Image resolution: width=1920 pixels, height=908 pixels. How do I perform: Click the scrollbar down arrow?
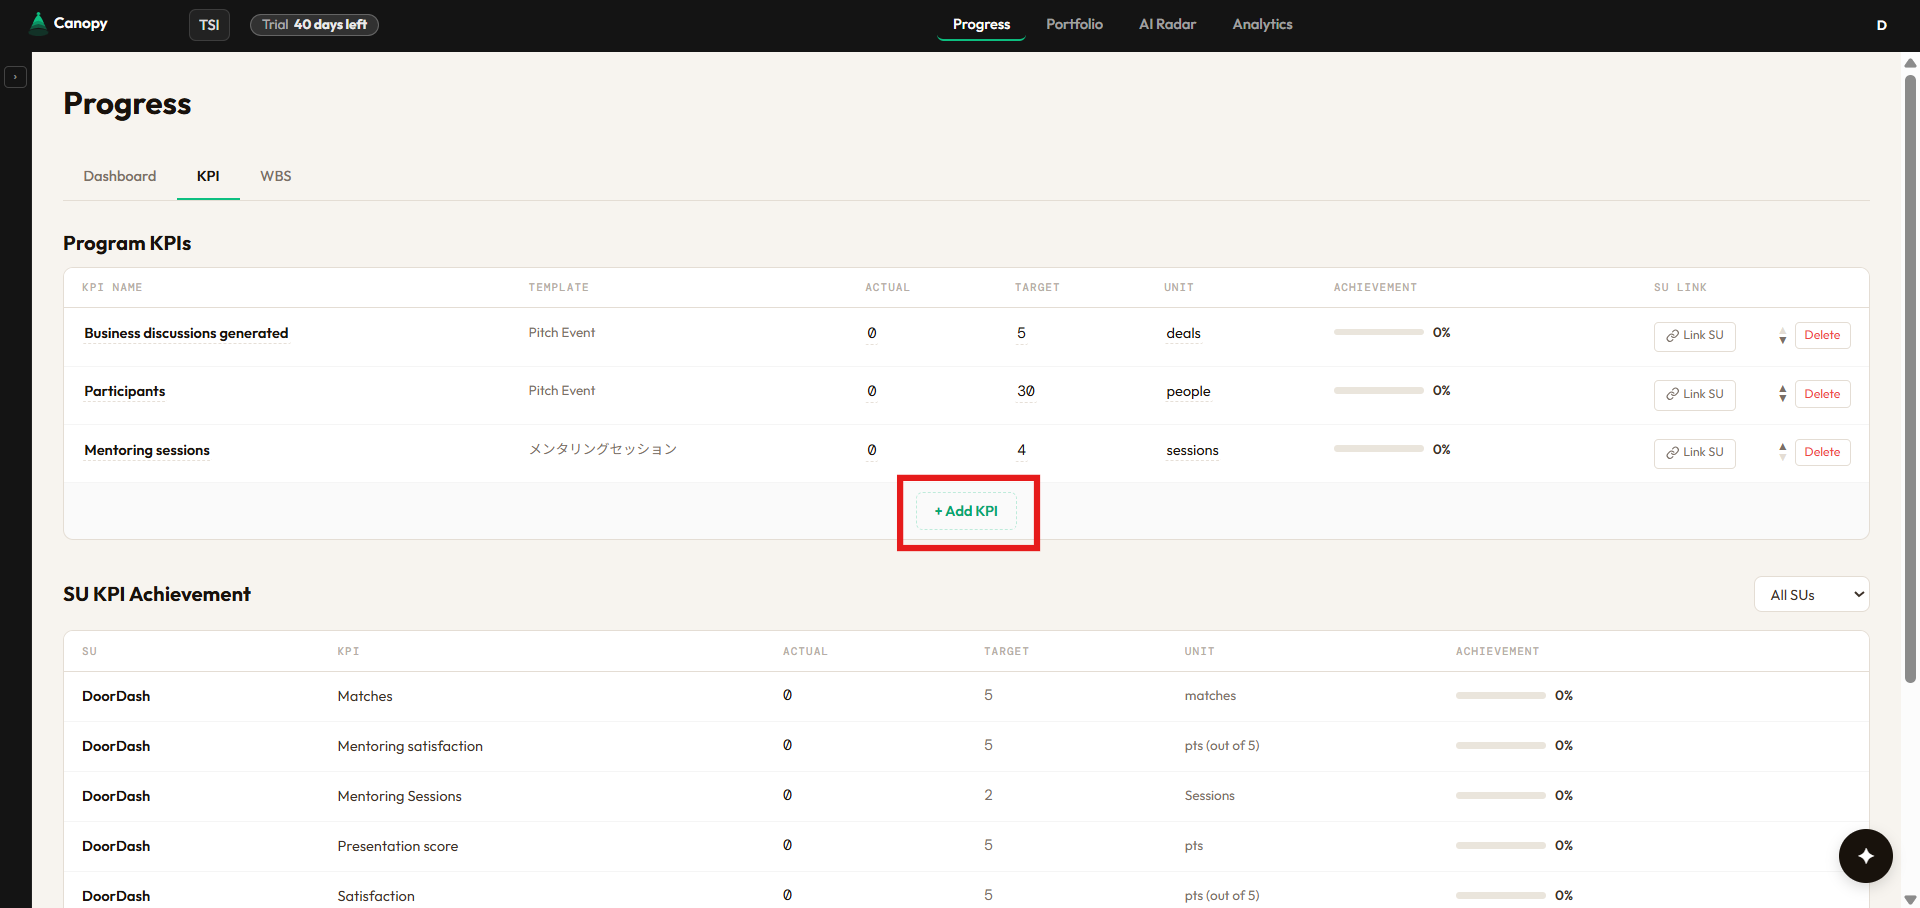coord(1910,899)
